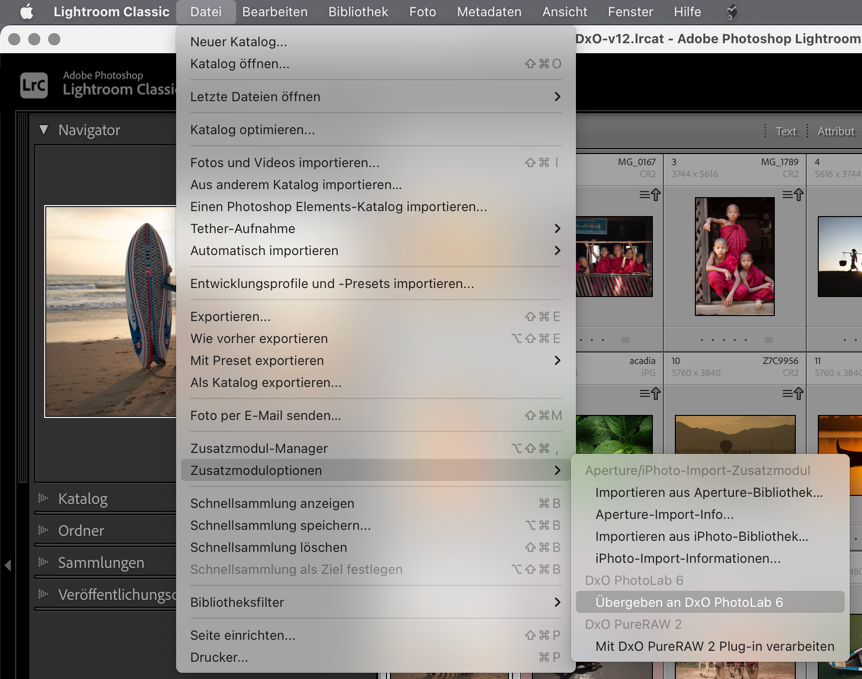
Task: Choose Katalog öffnen...
Action: click(375, 64)
